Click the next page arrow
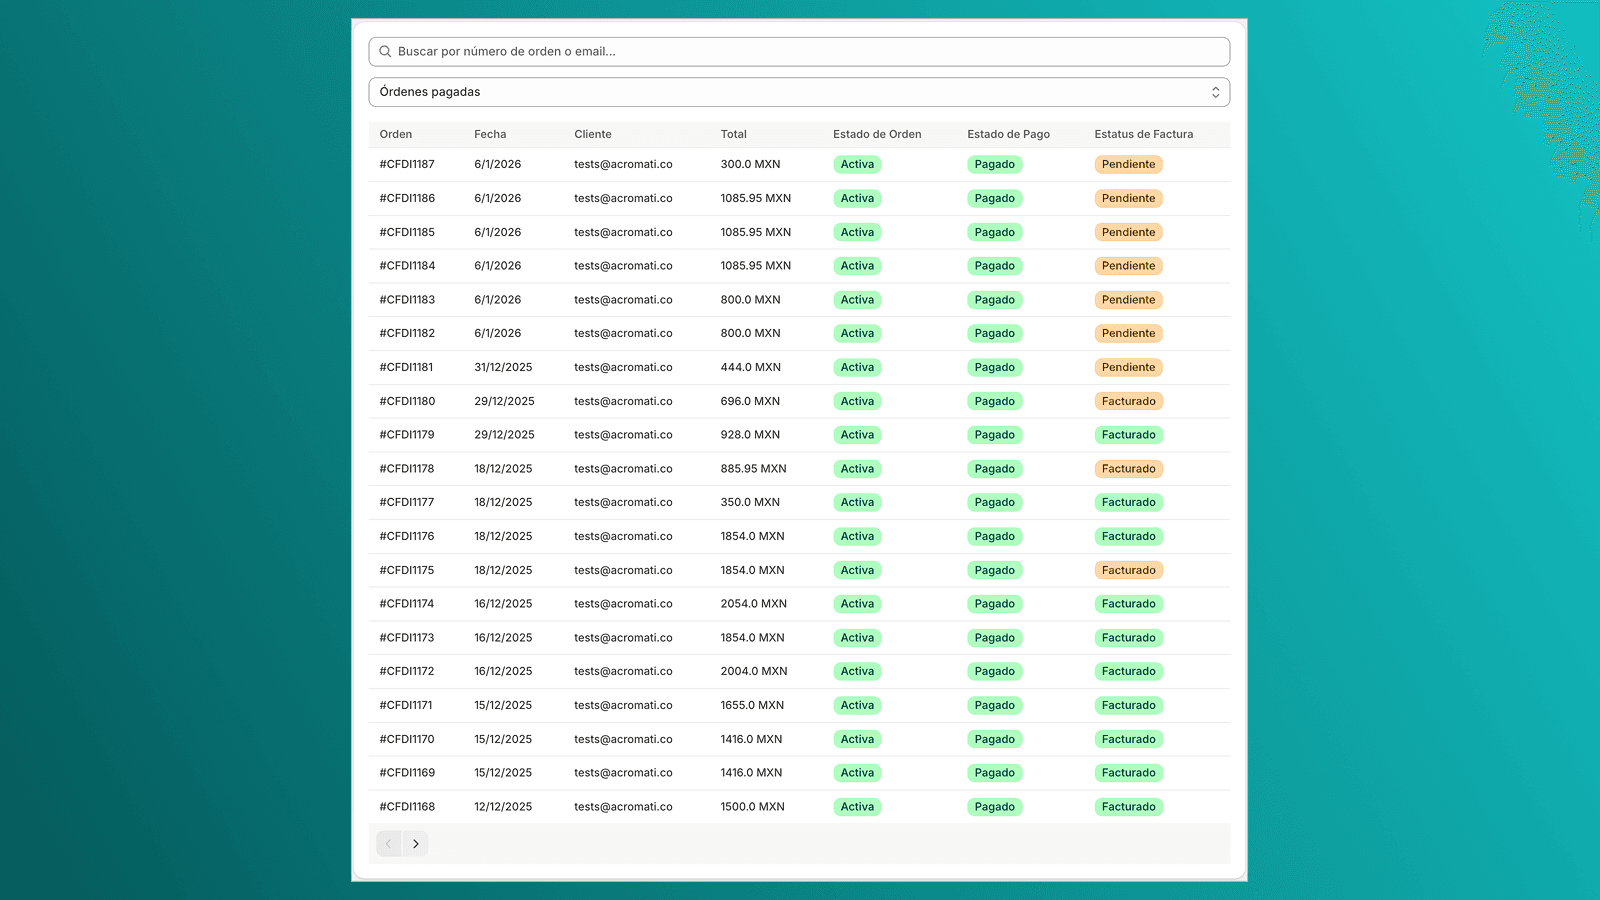Screen dimensions: 1600x900 pyautogui.click(x=416, y=843)
